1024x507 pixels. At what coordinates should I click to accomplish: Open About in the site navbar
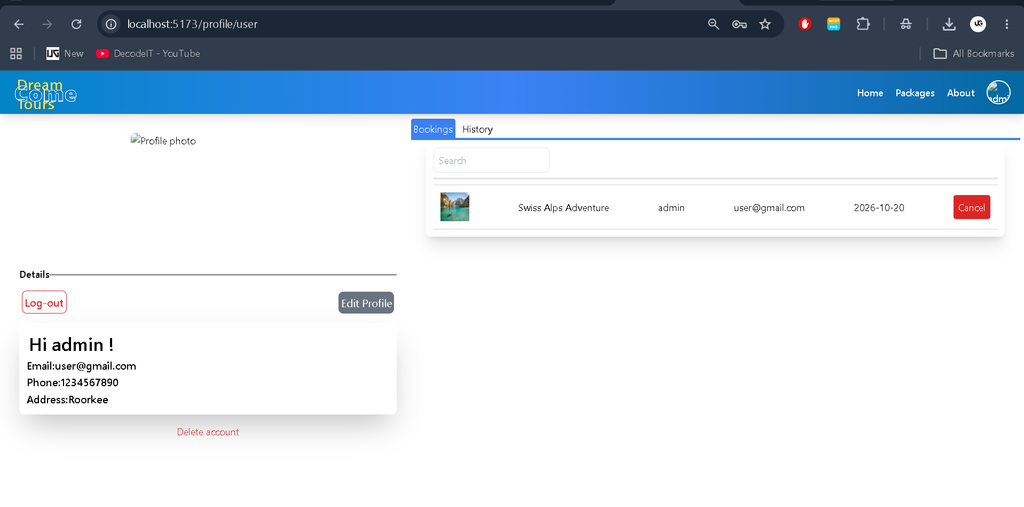pyautogui.click(x=961, y=93)
